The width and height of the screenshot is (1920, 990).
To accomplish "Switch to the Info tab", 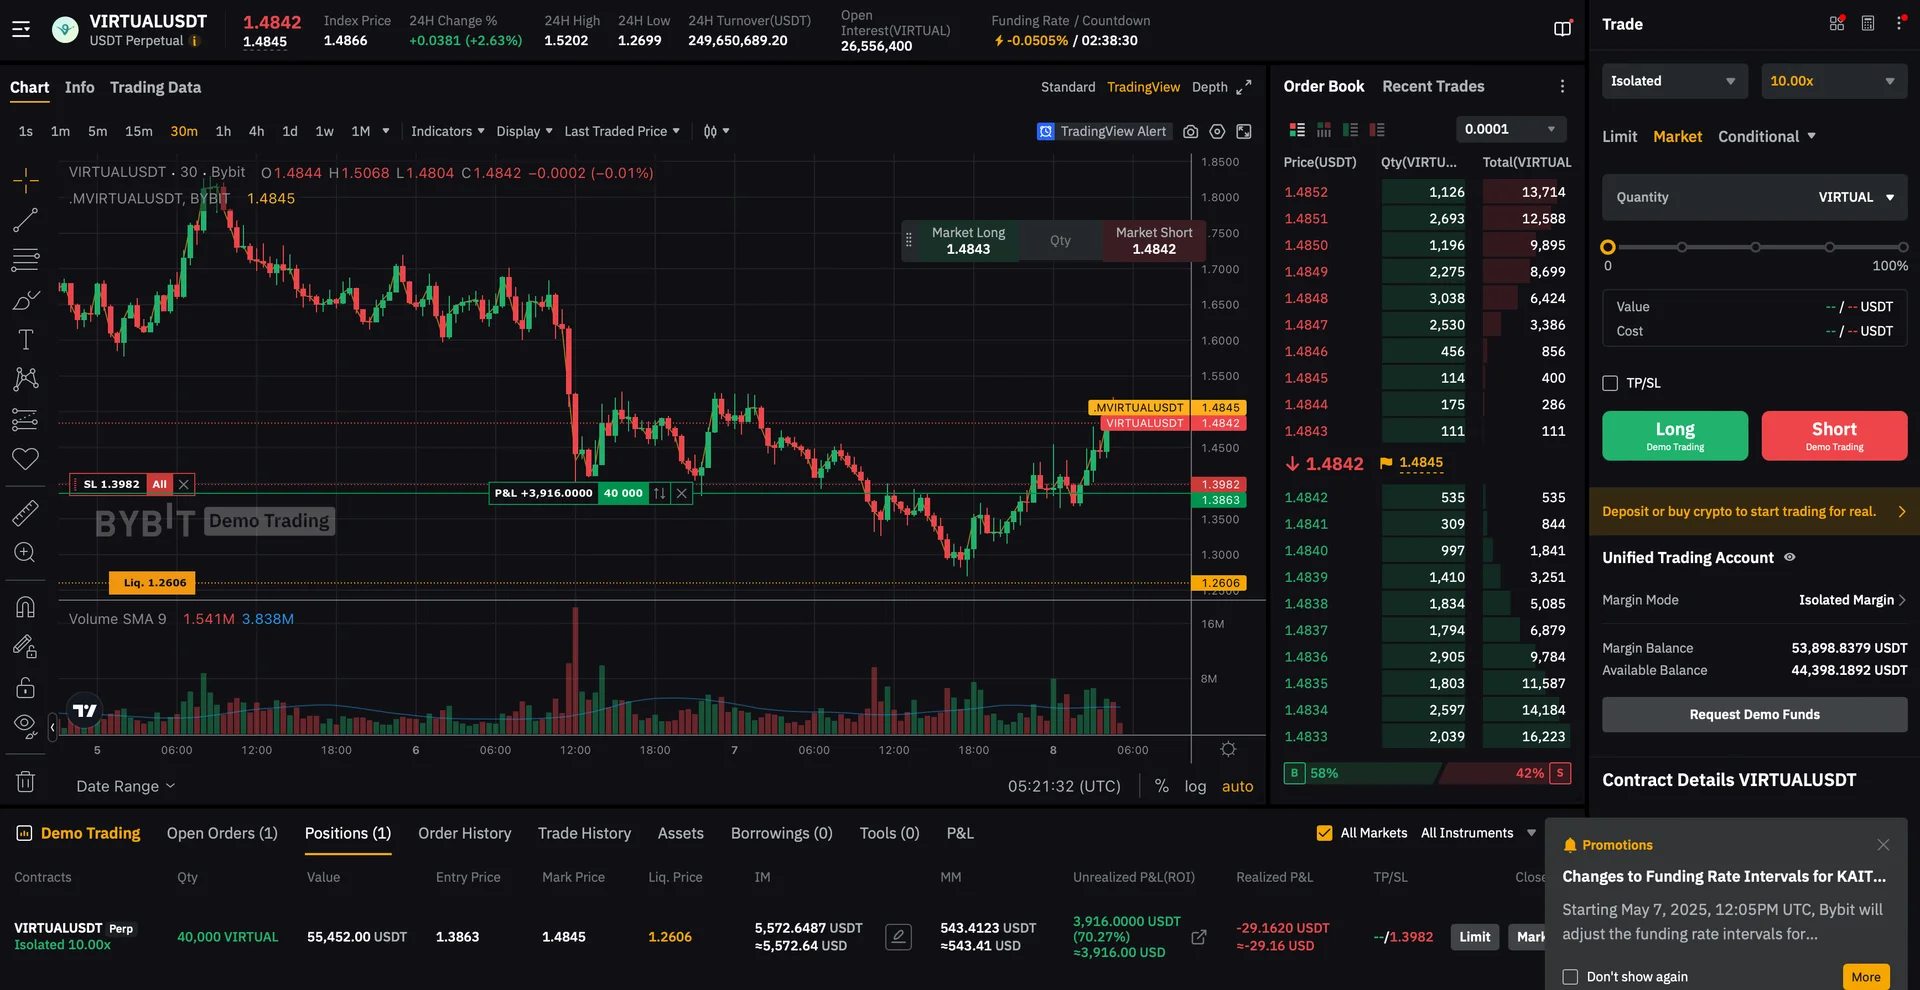I will (80, 87).
